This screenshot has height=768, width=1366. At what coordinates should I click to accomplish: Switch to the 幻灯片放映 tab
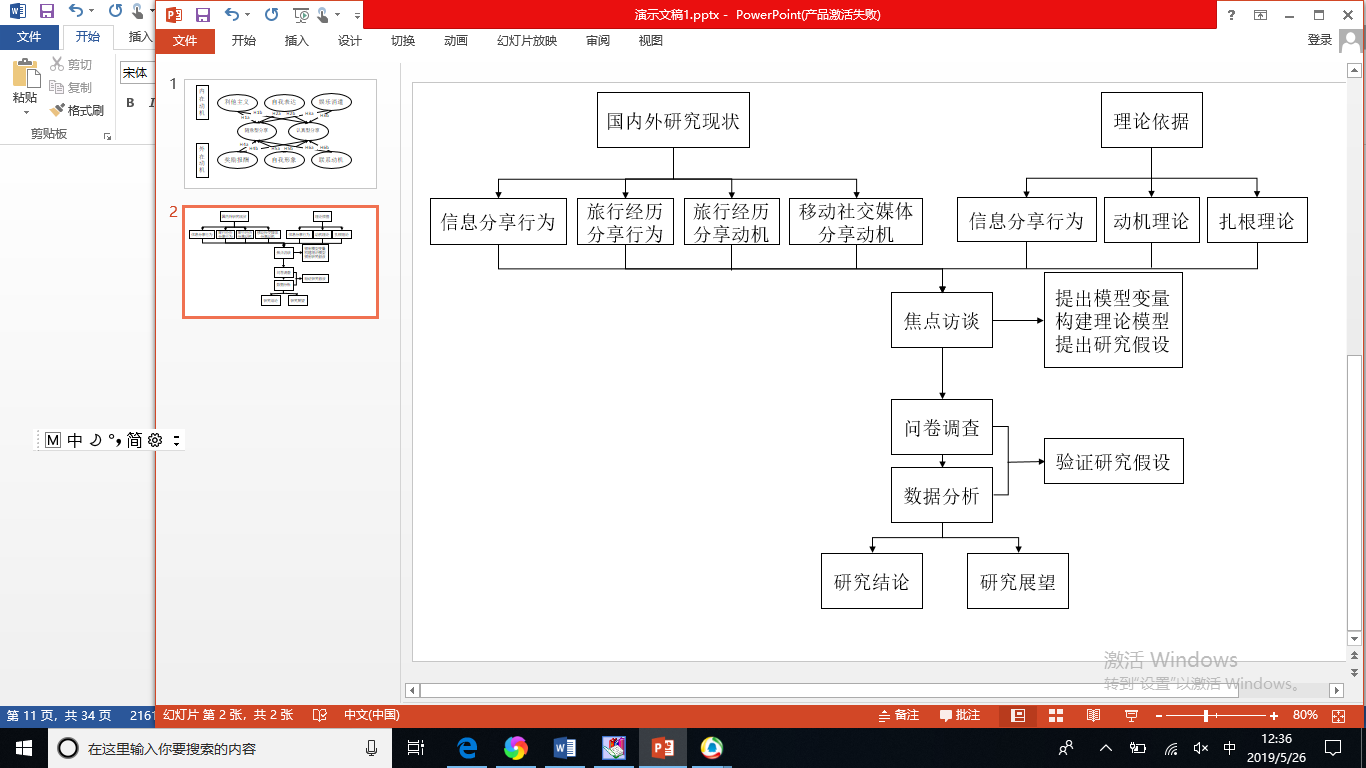pyautogui.click(x=527, y=41)
